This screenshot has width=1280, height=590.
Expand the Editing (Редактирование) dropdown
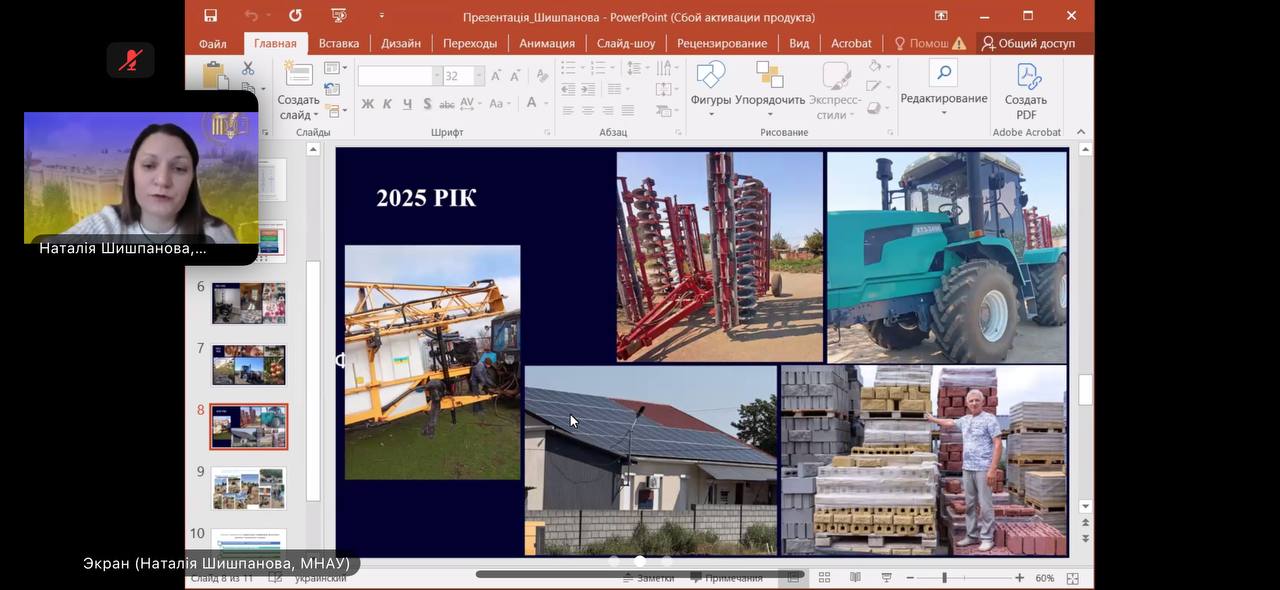point(943,113)
